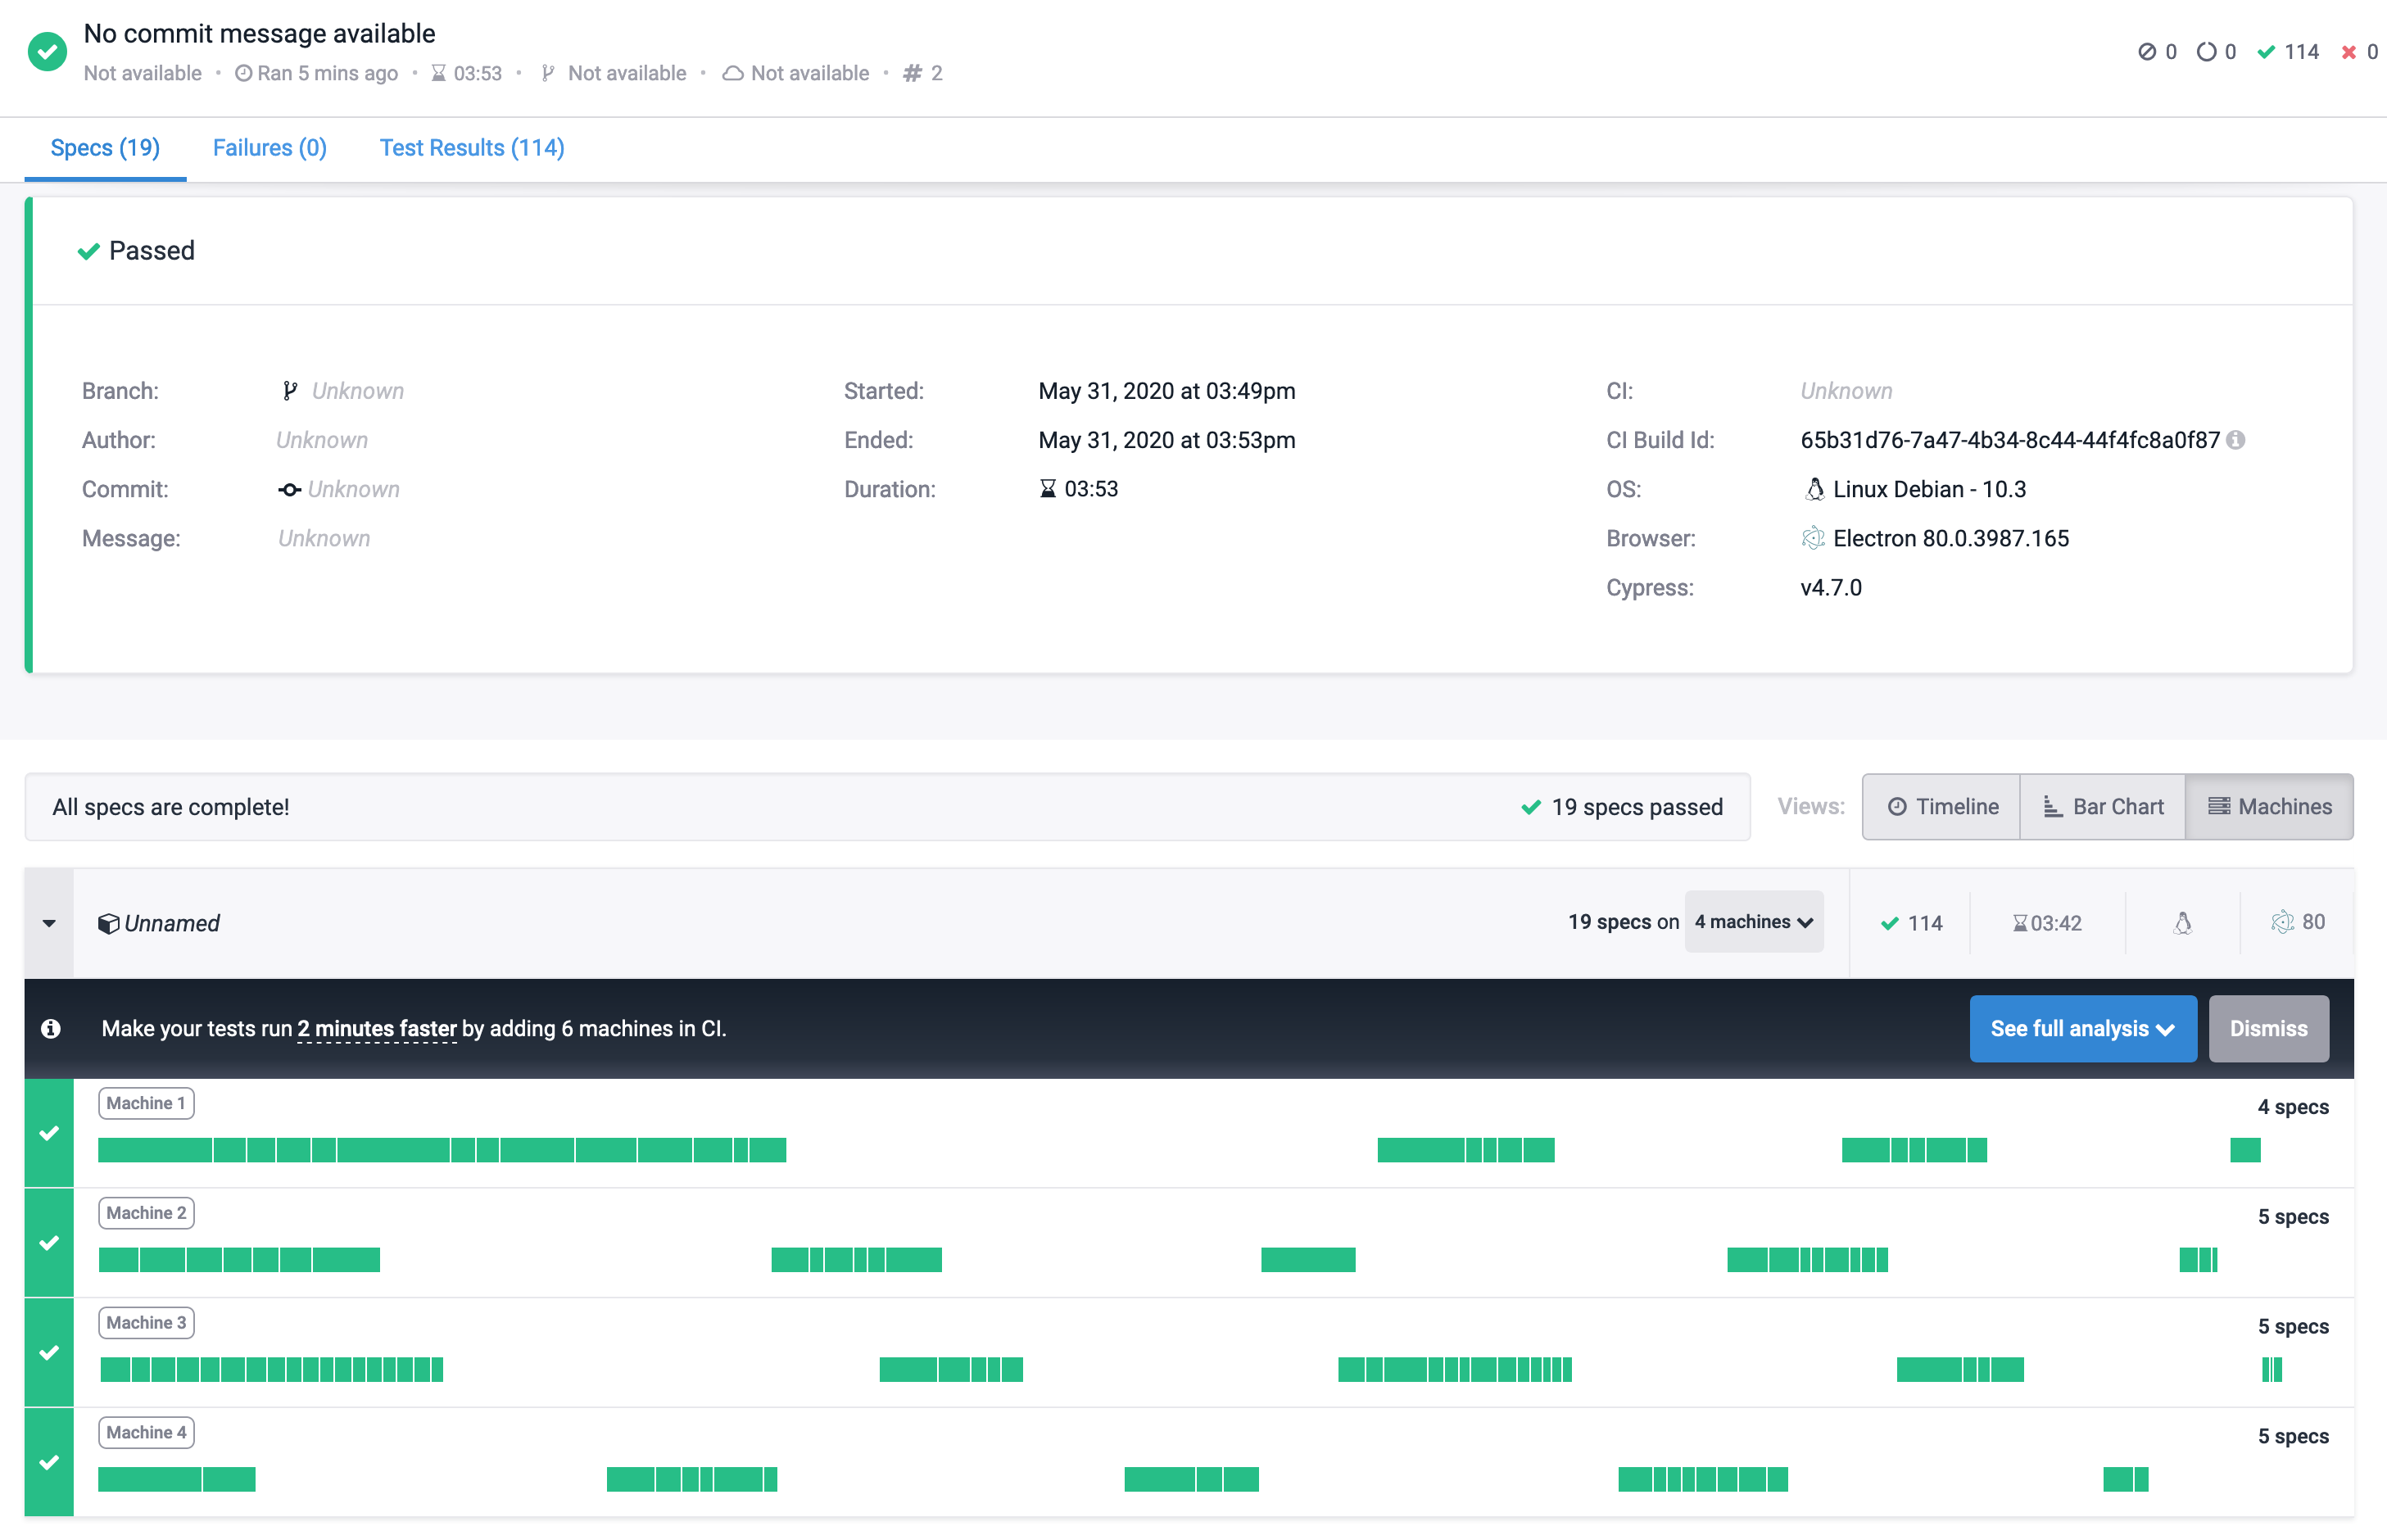Open the 4 machines dropdown
2387x1540 pixels.
pos(1753,922)
